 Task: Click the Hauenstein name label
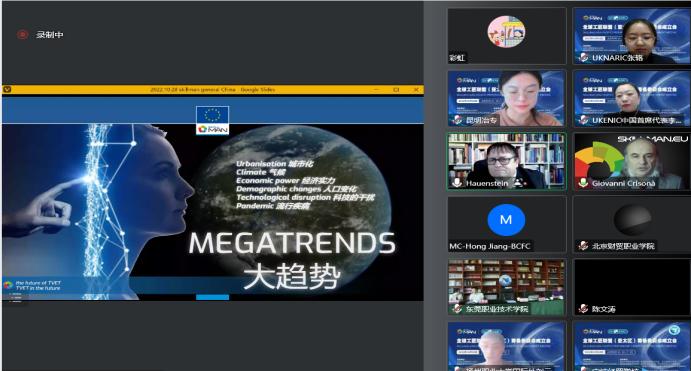tap(487, 183)
